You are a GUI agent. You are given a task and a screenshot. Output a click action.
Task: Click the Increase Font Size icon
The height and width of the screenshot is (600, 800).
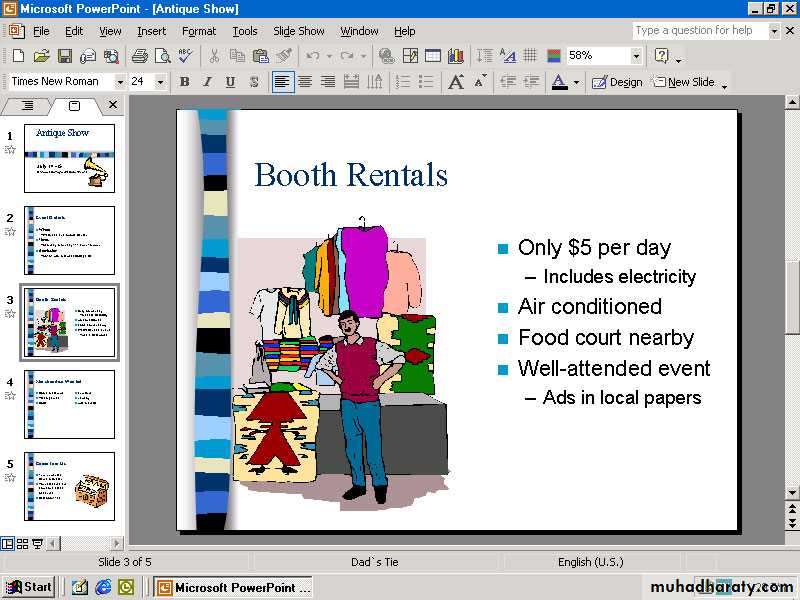[456, 82]
